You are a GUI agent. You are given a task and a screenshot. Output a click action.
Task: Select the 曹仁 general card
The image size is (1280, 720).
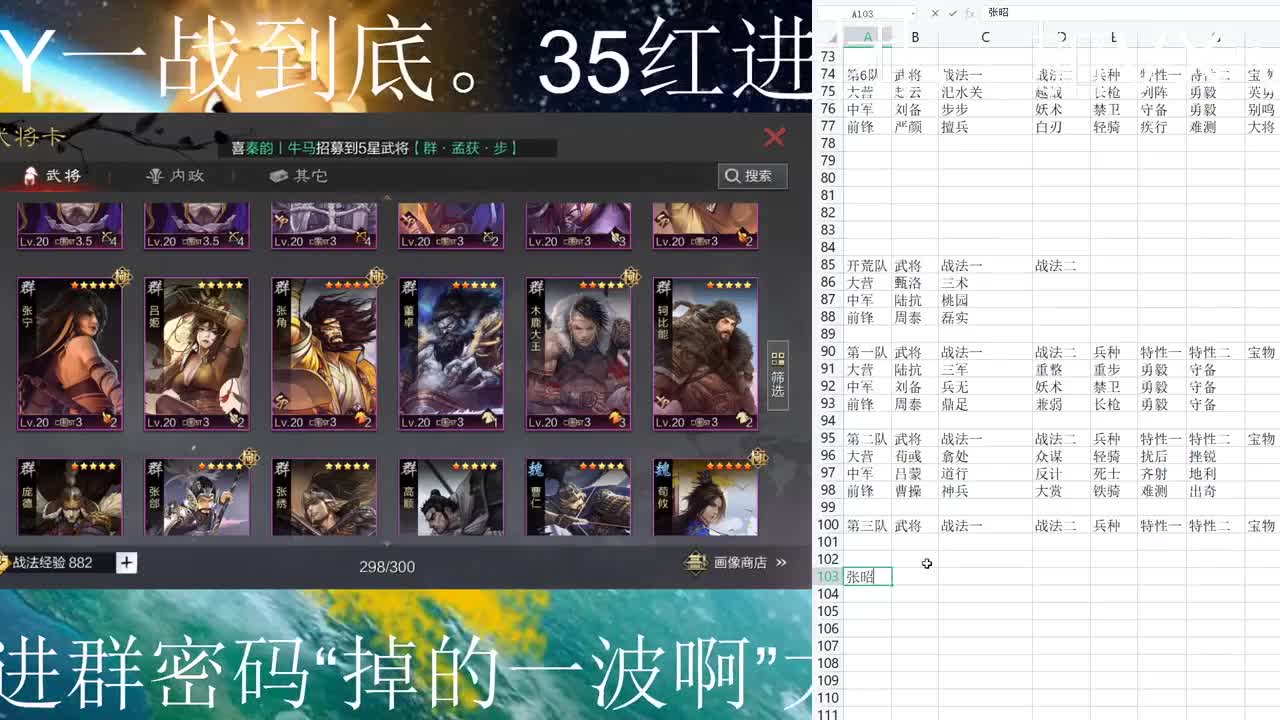[x=578, y=498]
